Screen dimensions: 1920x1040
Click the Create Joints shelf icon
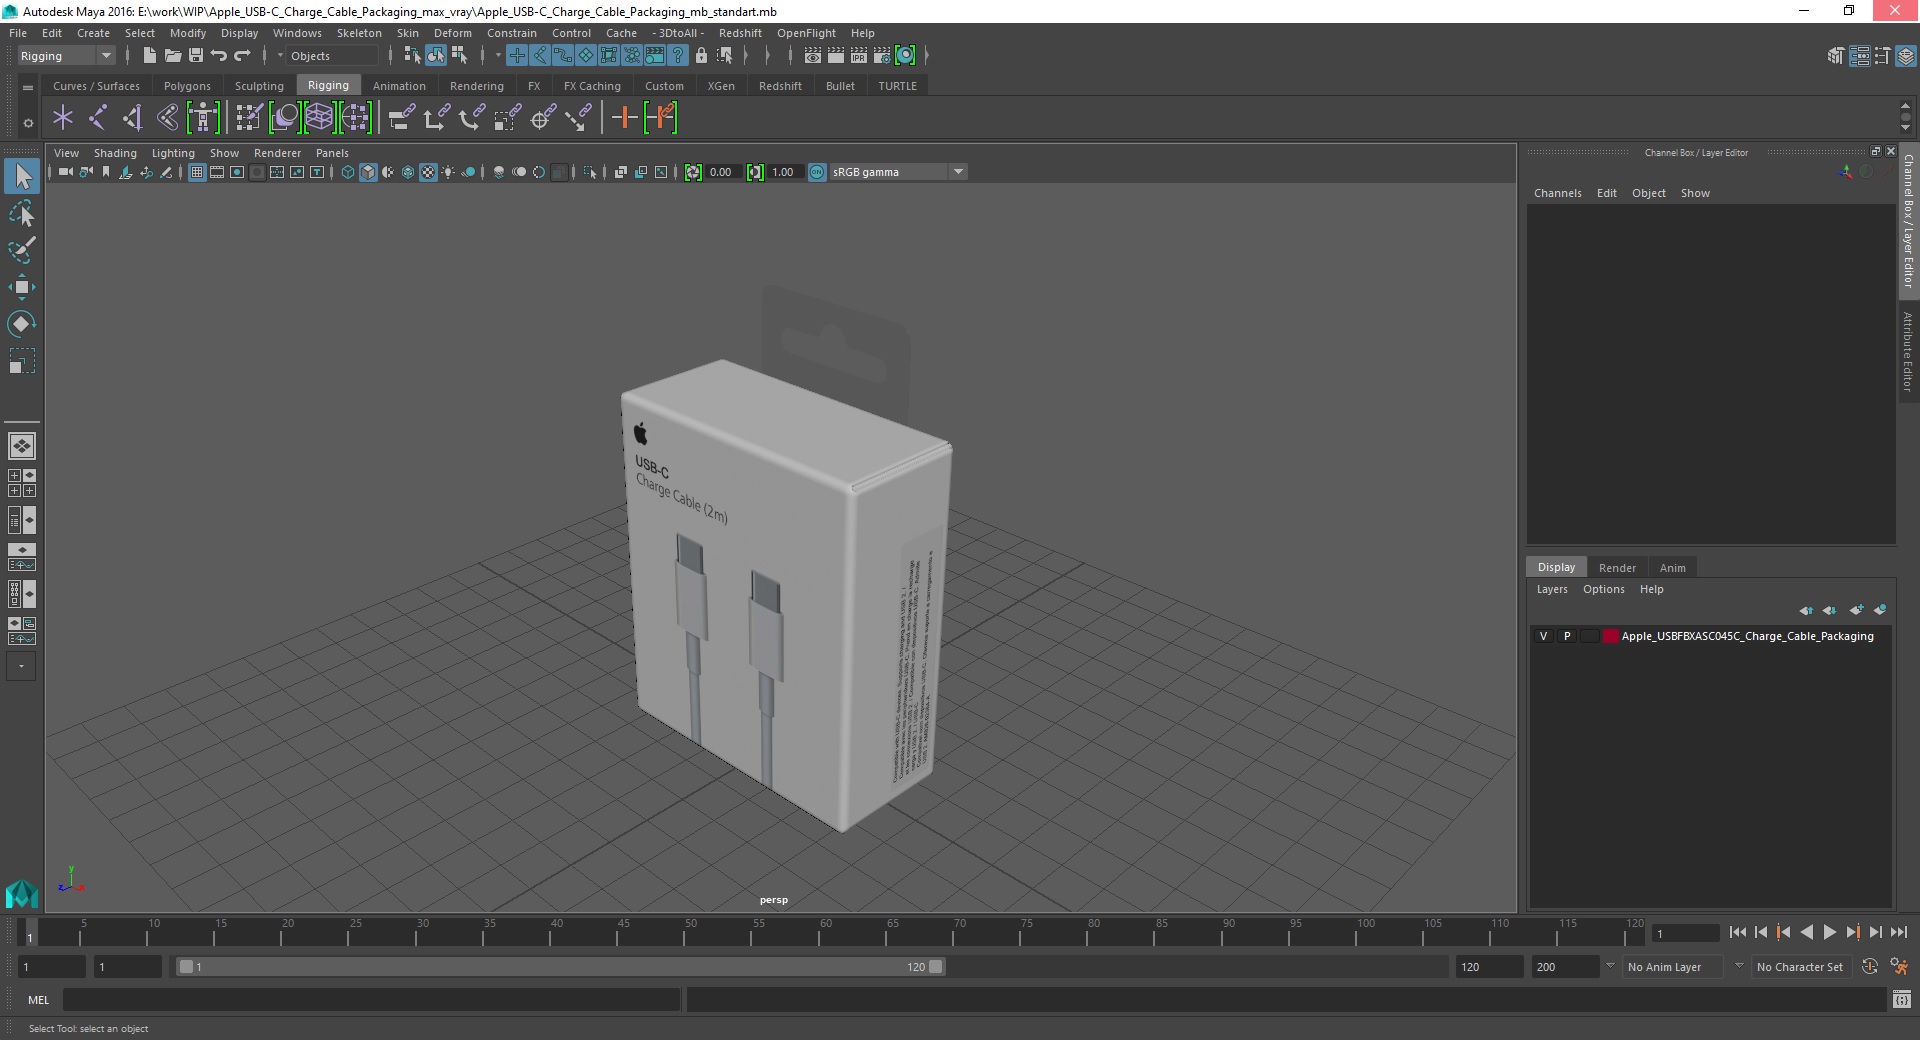[x=98, y=118]
